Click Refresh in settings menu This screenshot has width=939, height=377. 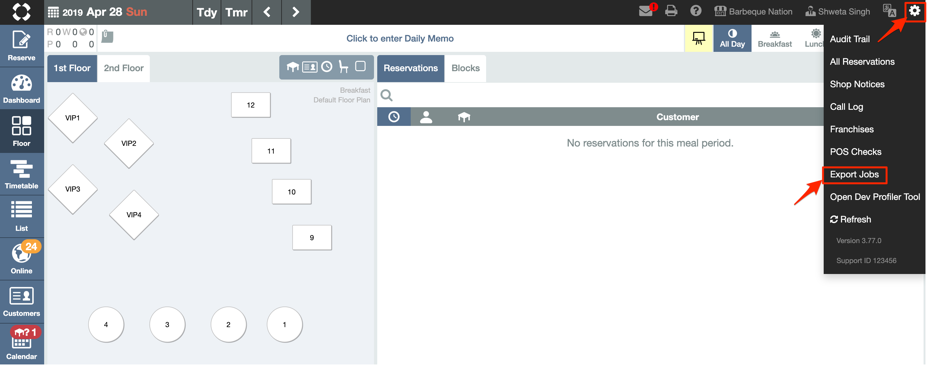[850, 220]
